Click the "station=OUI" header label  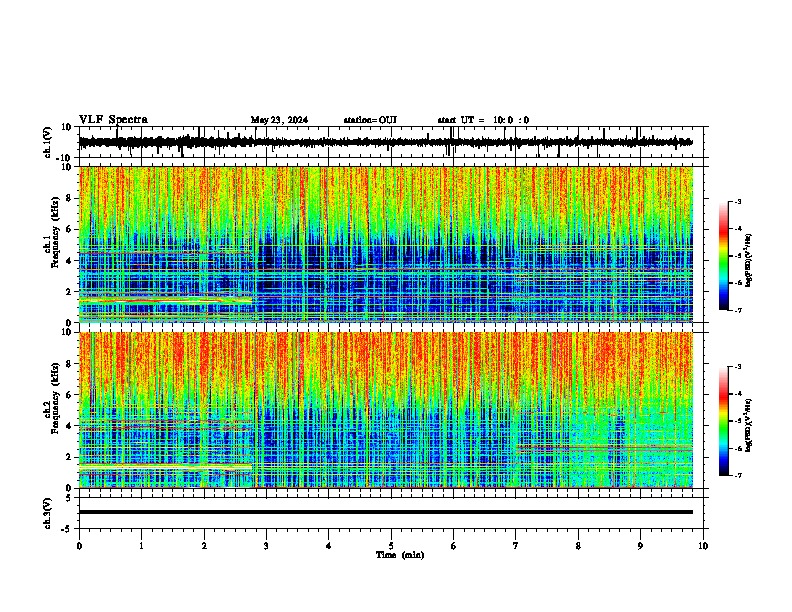click(370, 120)
